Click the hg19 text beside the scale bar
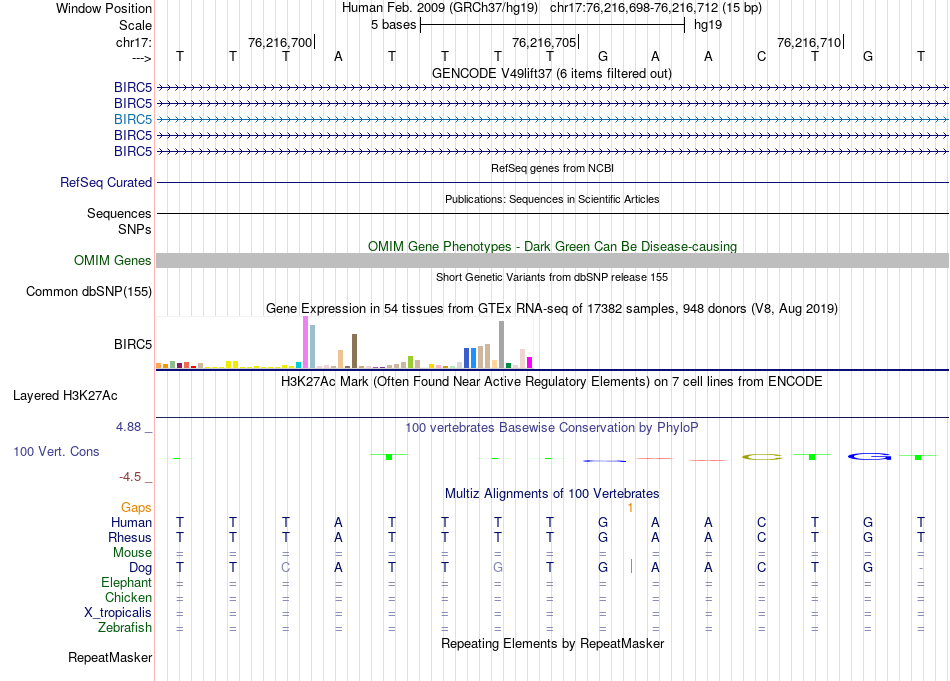Viewport: 950px width, 681px height. (708, 25)
